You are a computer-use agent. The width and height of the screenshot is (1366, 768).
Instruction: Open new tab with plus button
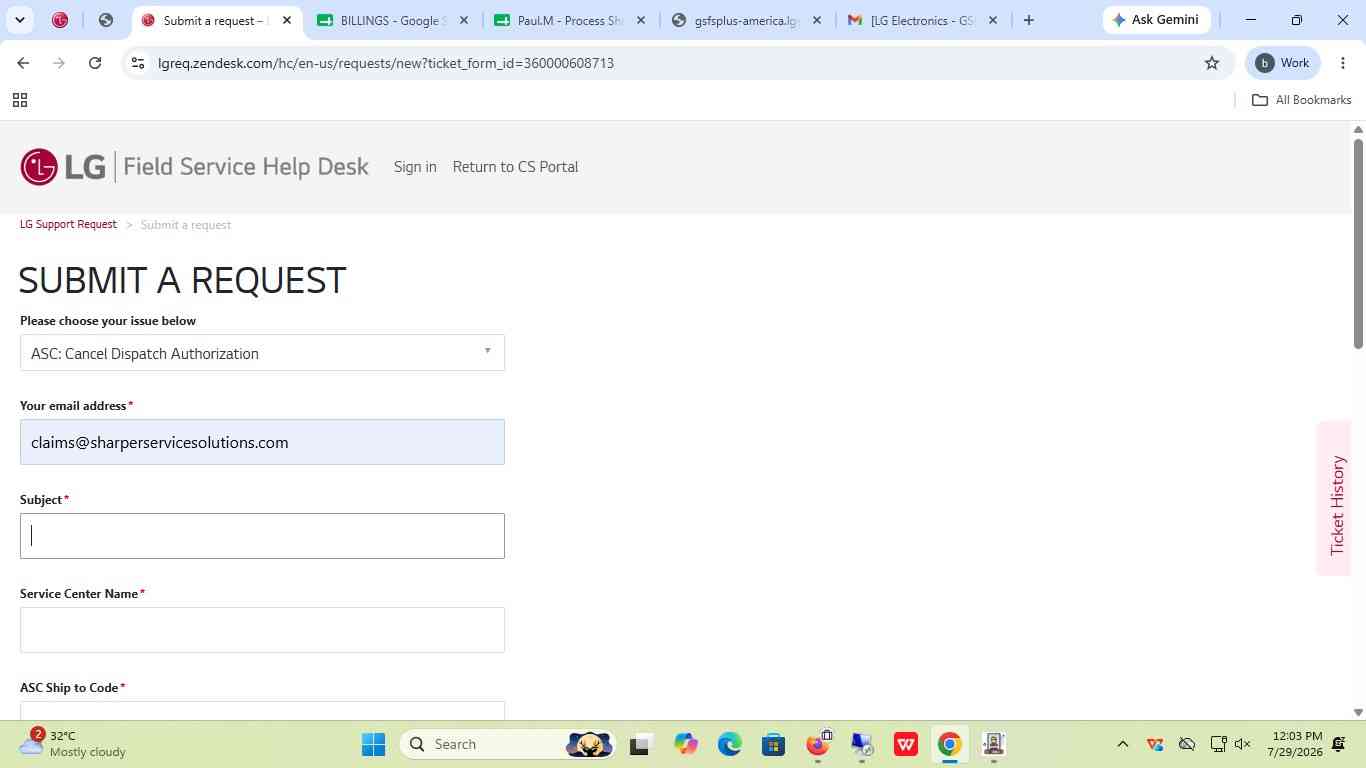(x=1028, y=20)
